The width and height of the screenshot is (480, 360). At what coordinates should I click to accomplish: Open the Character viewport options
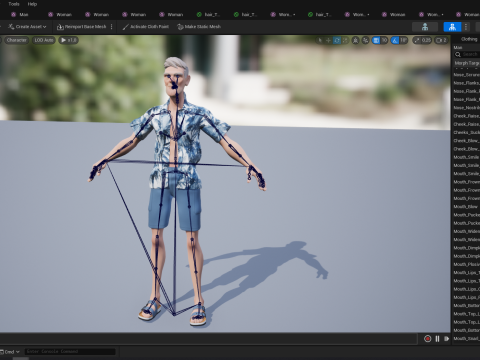16,40
